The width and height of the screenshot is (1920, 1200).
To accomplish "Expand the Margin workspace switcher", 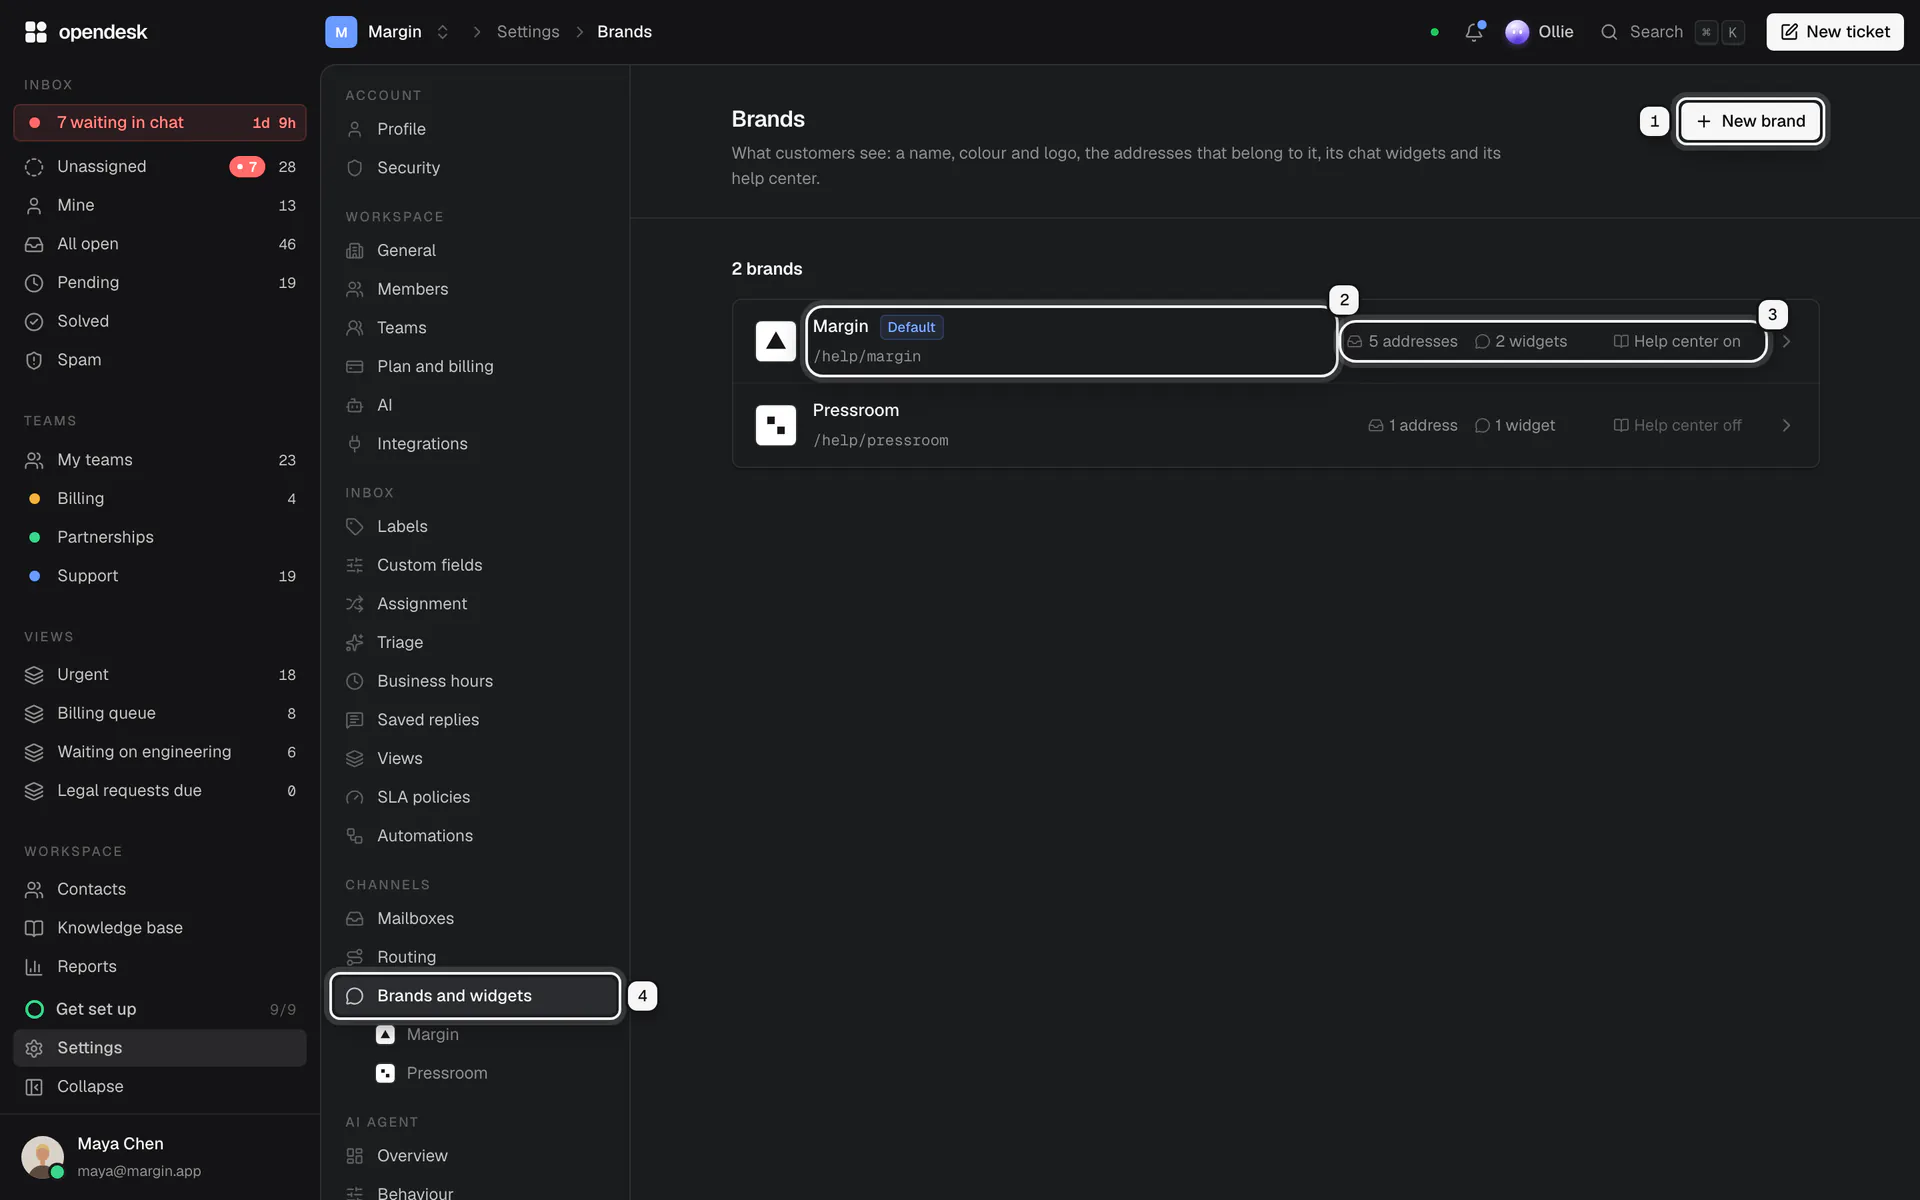I will pyautogui.click(x=442, y=32).
